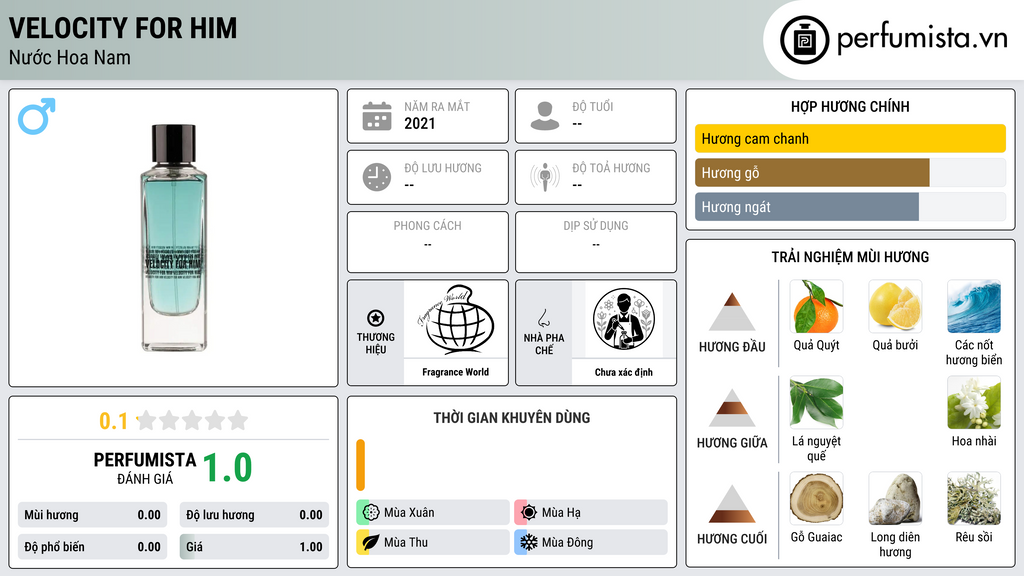
Task: Click the Fragrance World globe logo
Action: pos(455,320)
